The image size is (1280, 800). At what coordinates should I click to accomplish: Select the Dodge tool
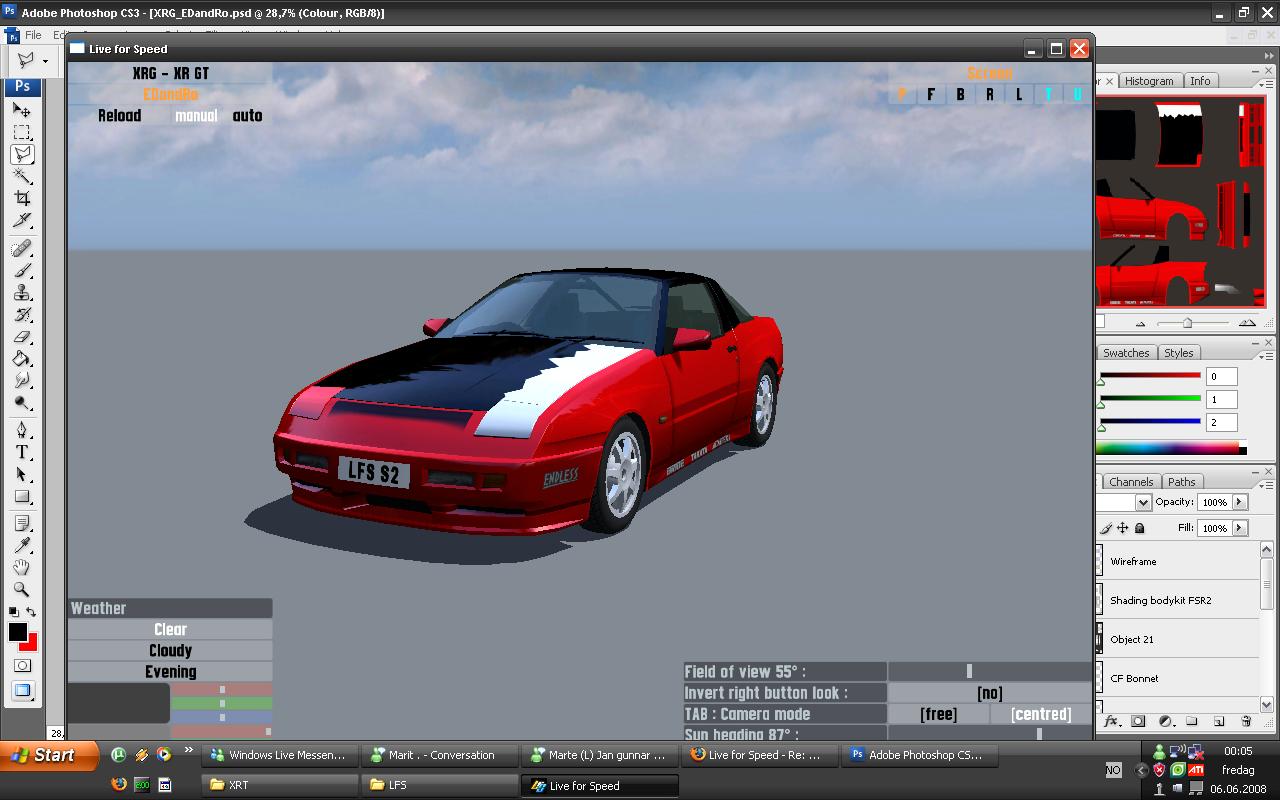[22, 403]
